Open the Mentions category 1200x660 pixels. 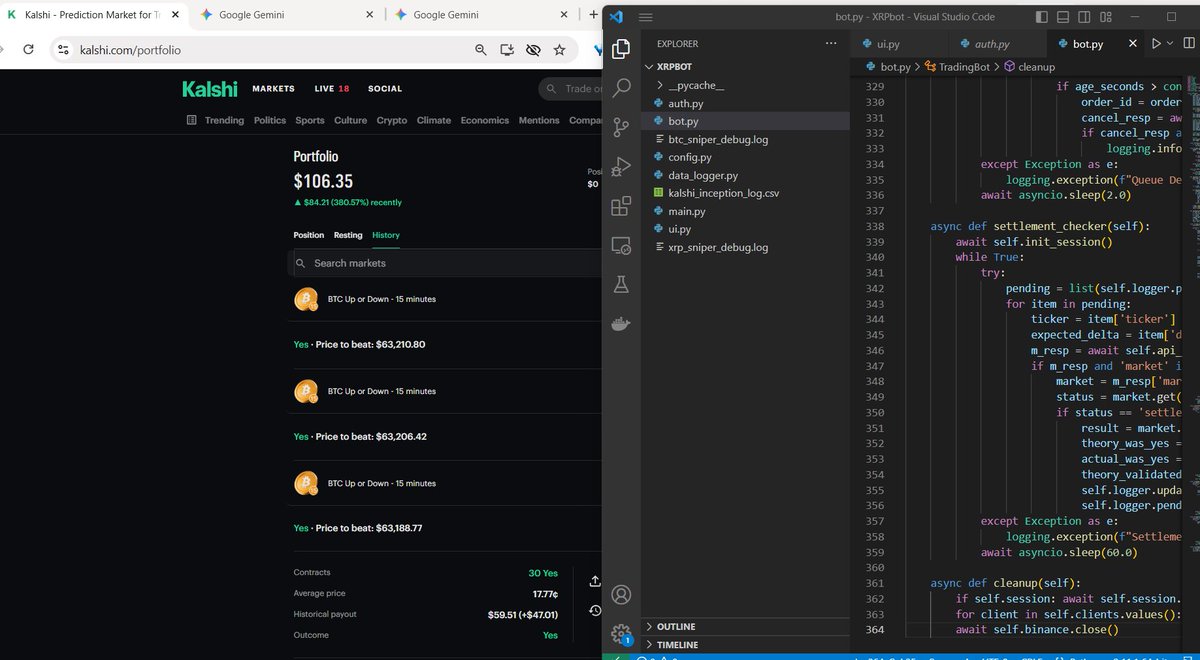539,120
